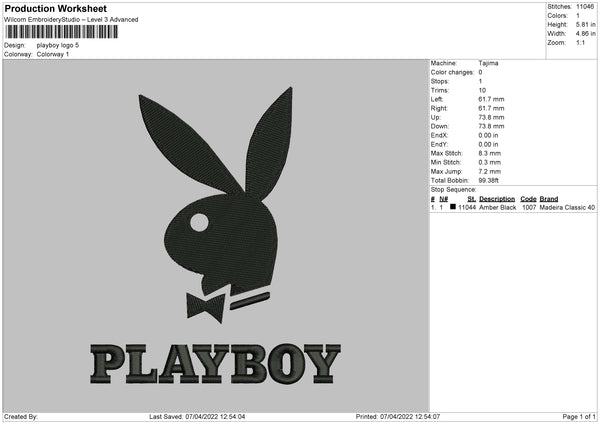Screen dimensions: 600x424
Task: Click 'Wilcom EmbroideryStudio – Level 3 Advanced' text
Action: [71, 20]
